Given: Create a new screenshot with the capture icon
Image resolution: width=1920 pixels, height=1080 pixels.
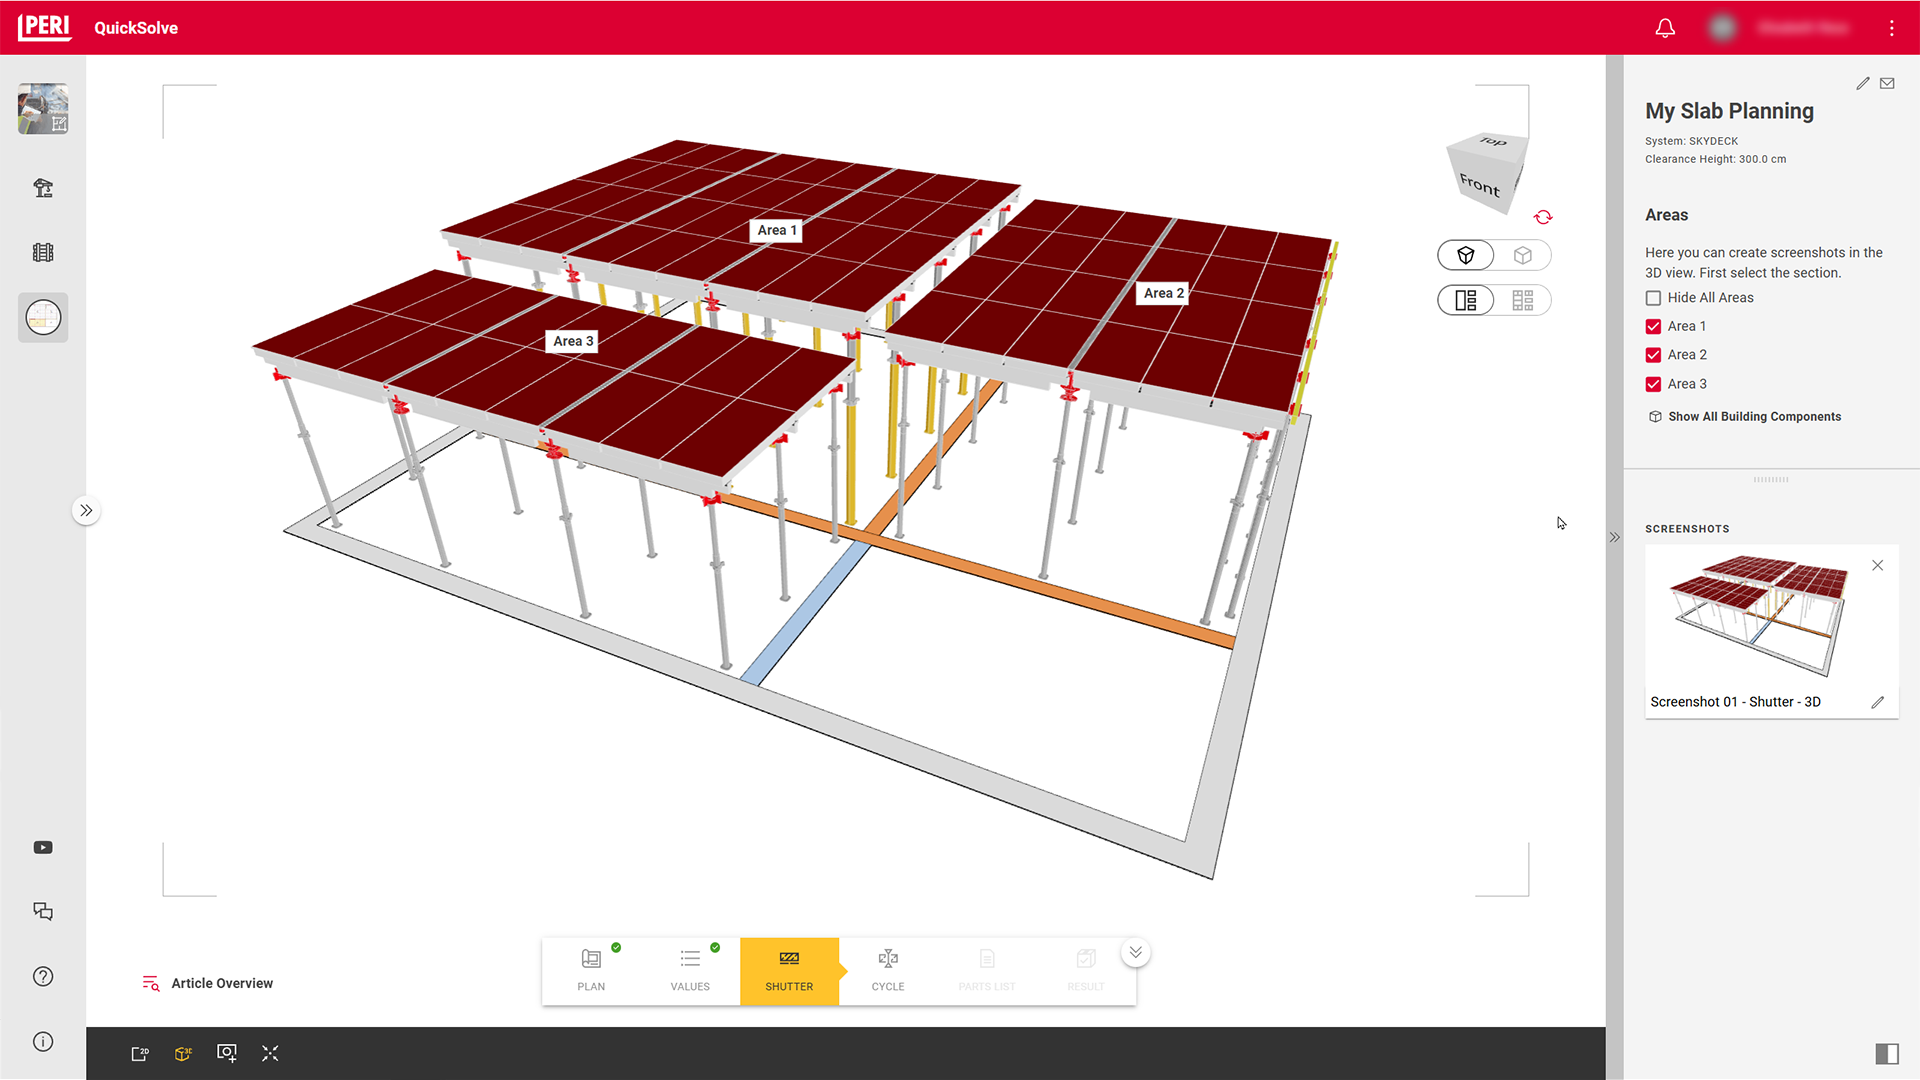Looking at the screenshot, I should pos(227,1053).
